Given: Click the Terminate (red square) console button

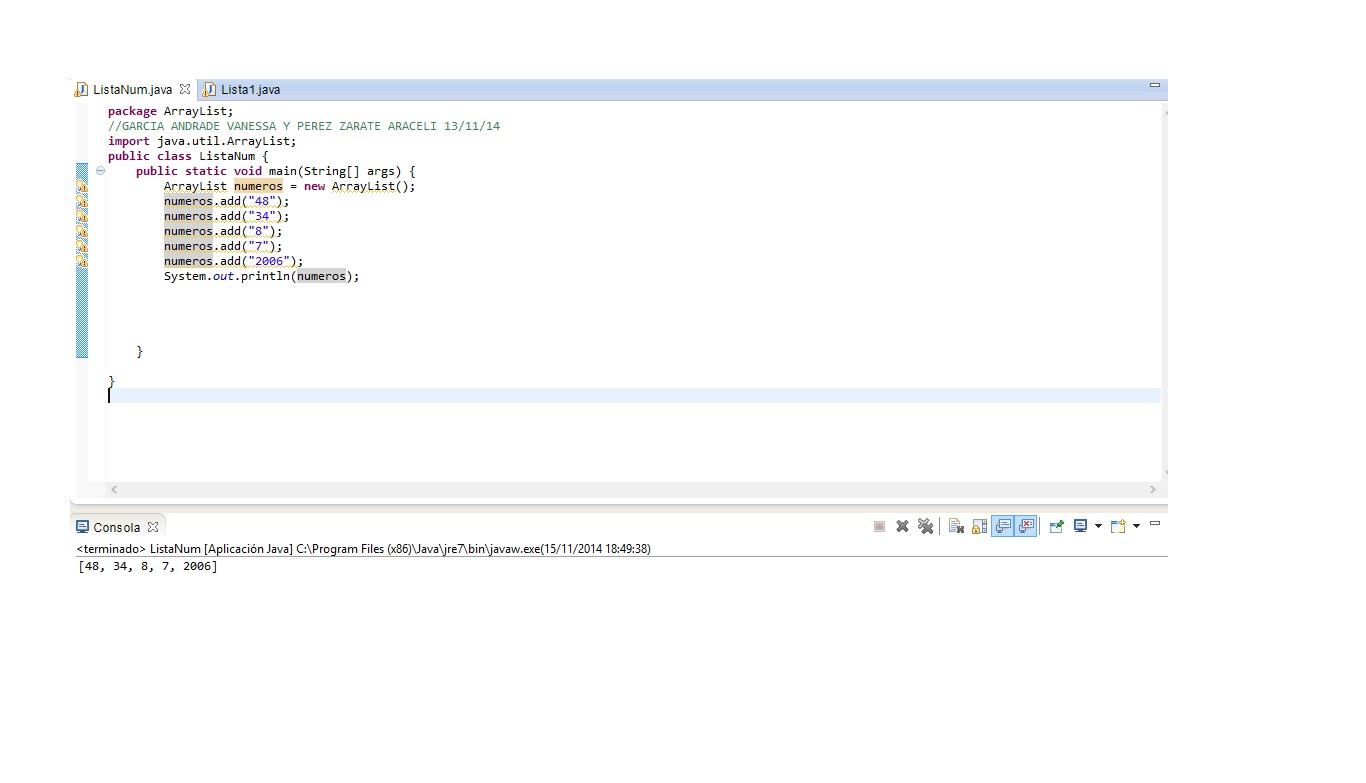Looking at the screenshot, I should 879,526.
